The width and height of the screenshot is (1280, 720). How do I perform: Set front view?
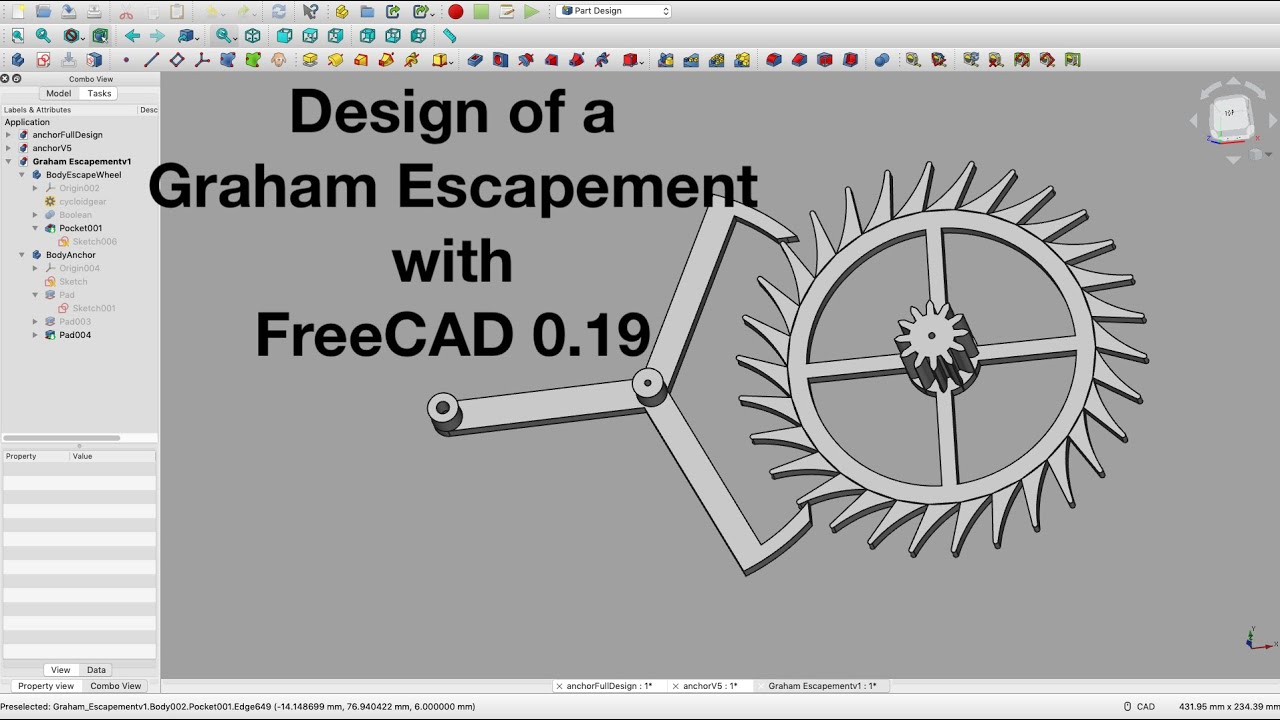pyautogui.click(x=284, y=35)
